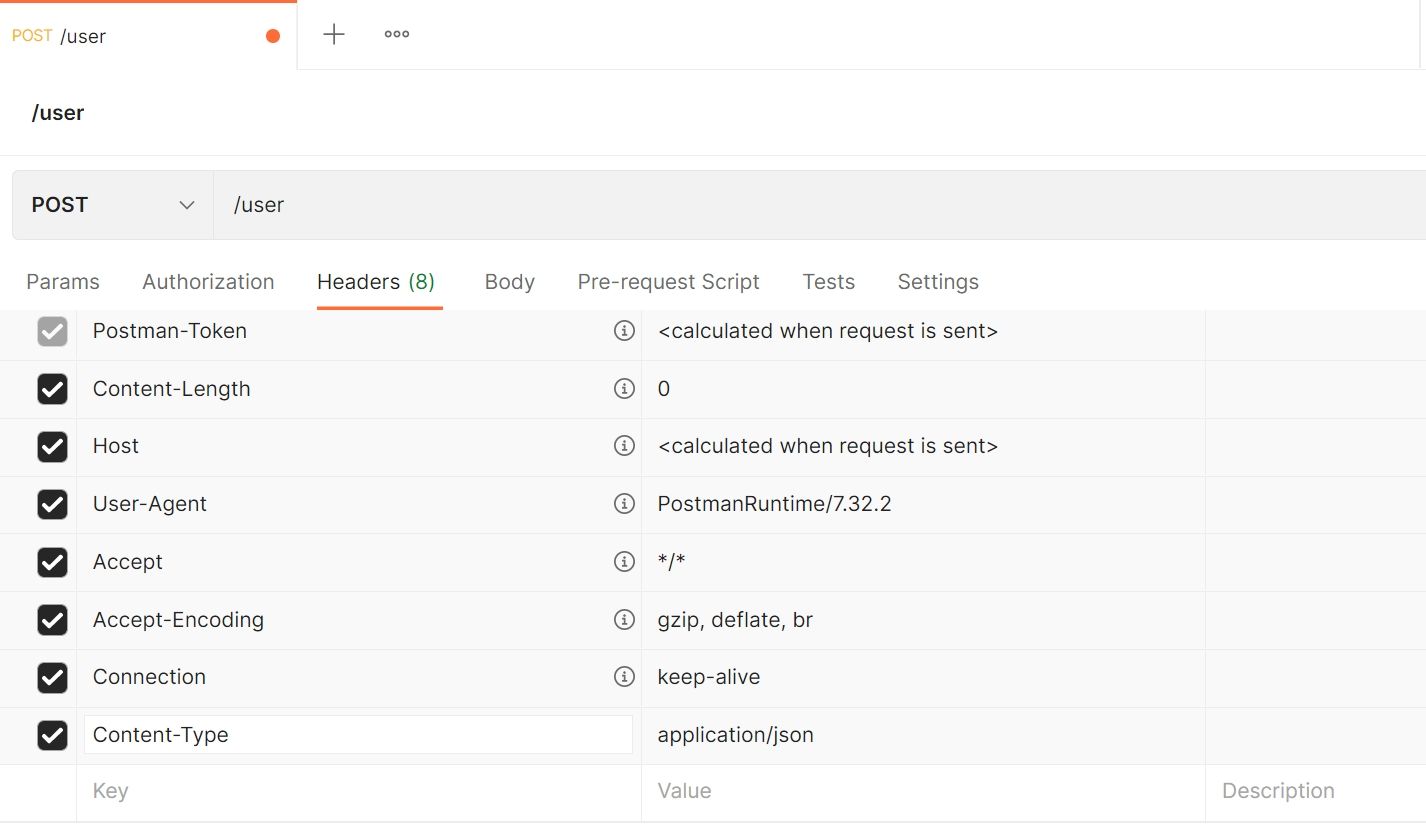View info icon beside Postman-Token header
Viewport: 1426px width, 824px height.
pyautogui.click(x=624, y=331)
